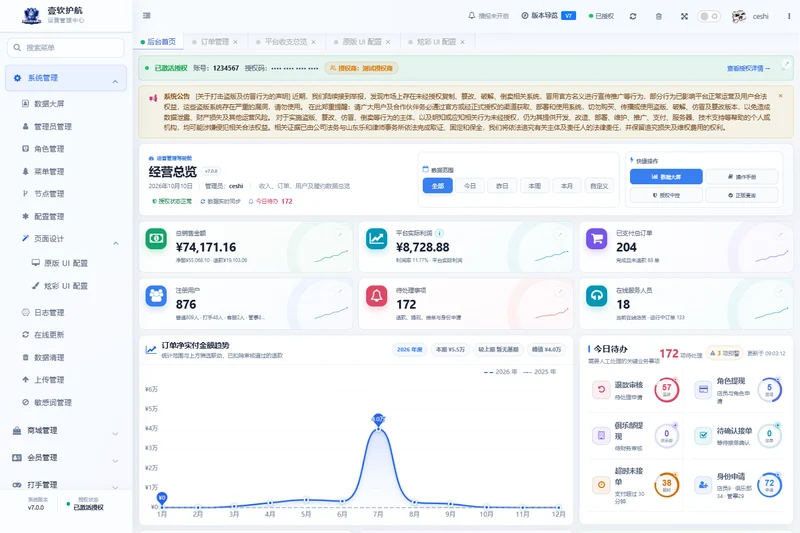Viewport: 800px width, 533px height.
Task: Expand the 会员管理 sidebar menu
Action: (x=66, y=458)
